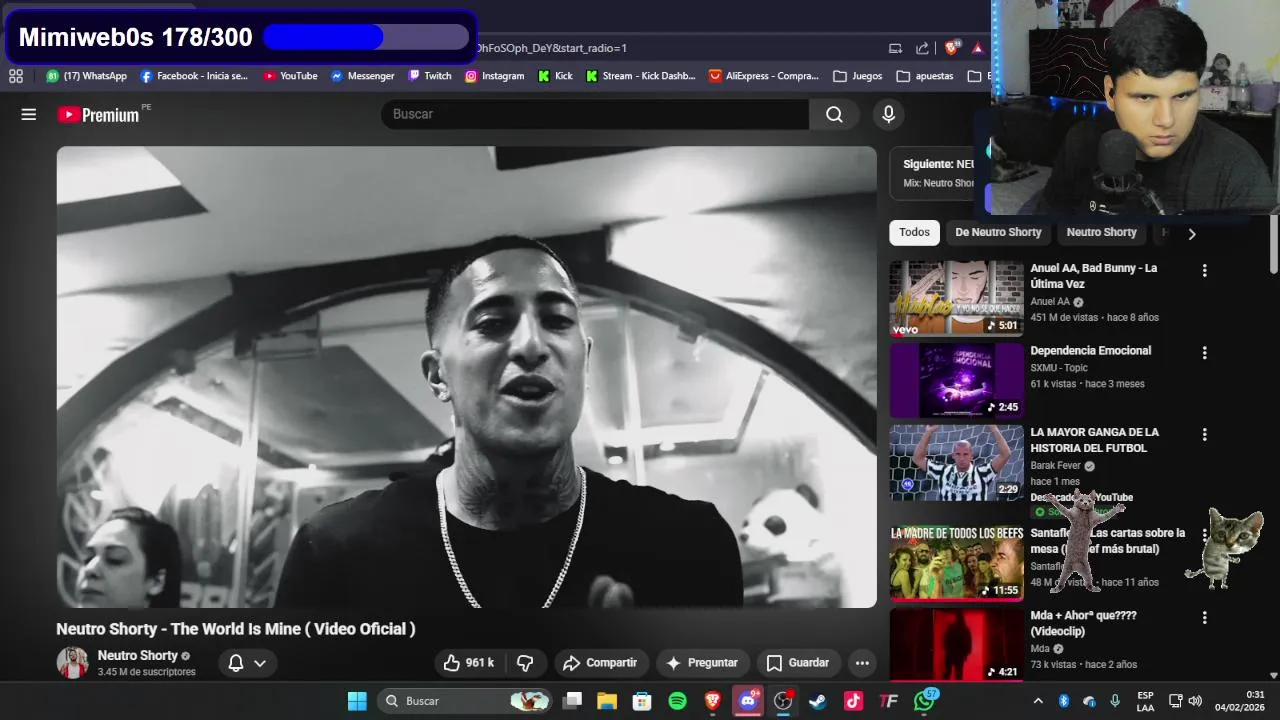Open the cast/screen icon in address bar

pos(895,48)
